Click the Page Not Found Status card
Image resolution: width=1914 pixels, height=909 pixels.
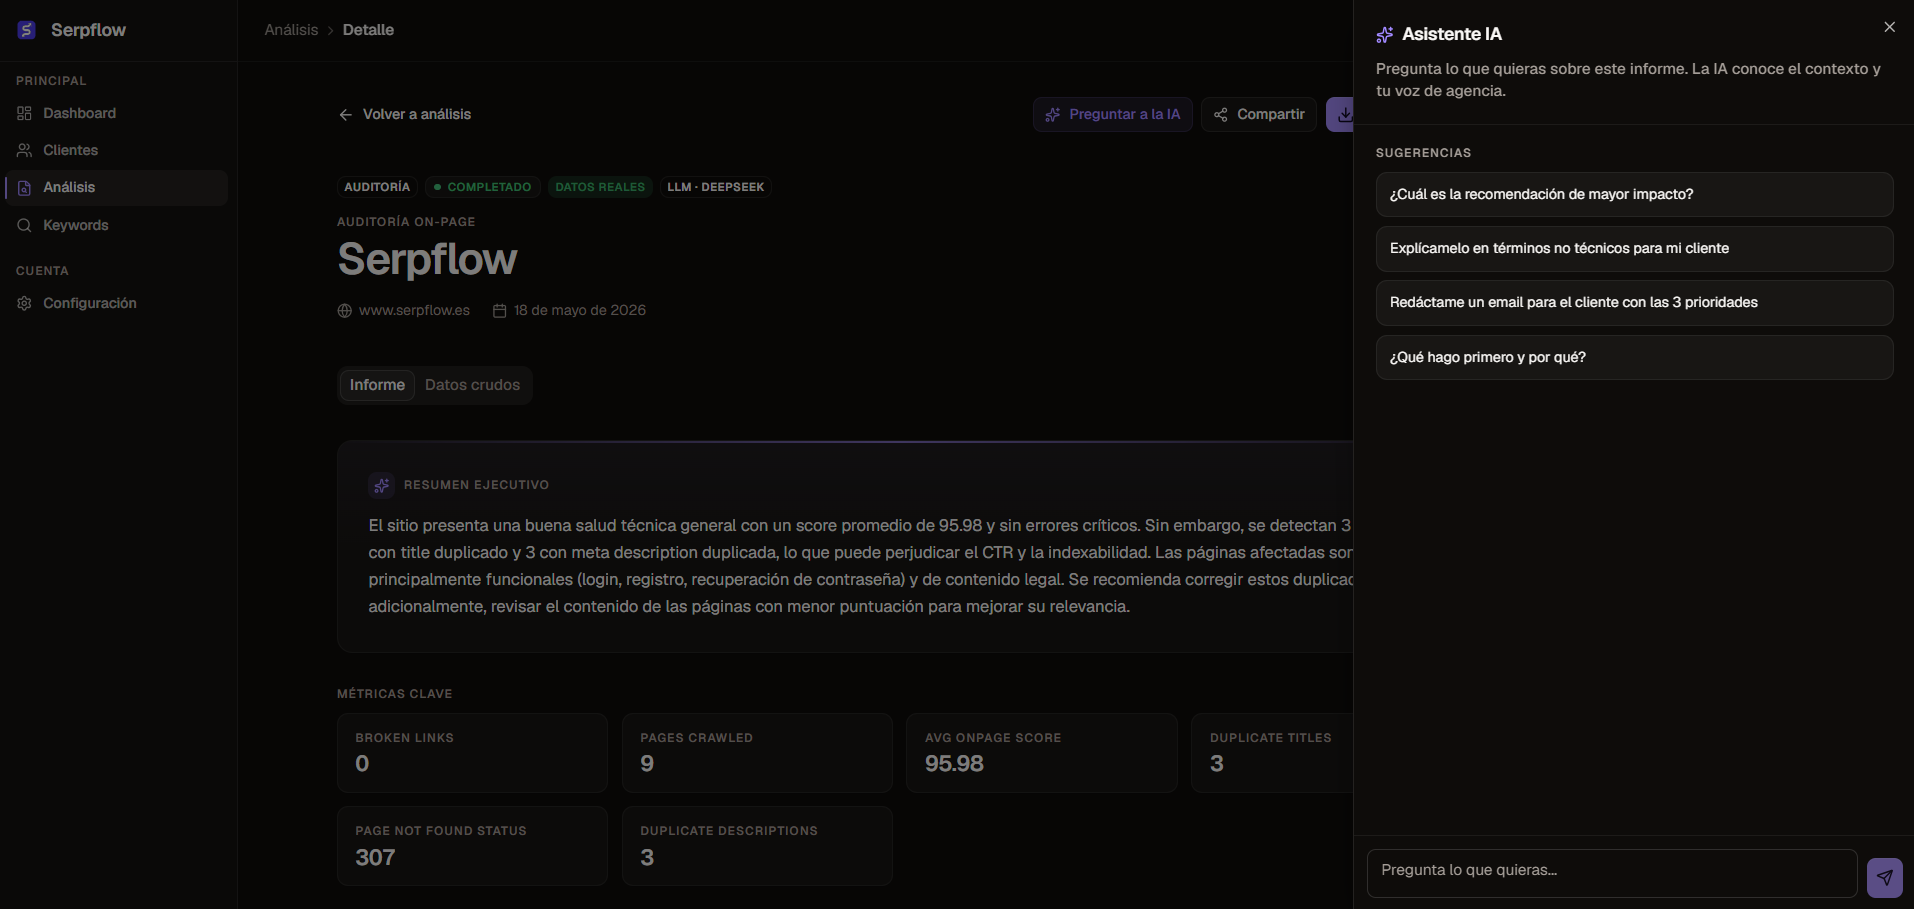click(x=472, y=846)
